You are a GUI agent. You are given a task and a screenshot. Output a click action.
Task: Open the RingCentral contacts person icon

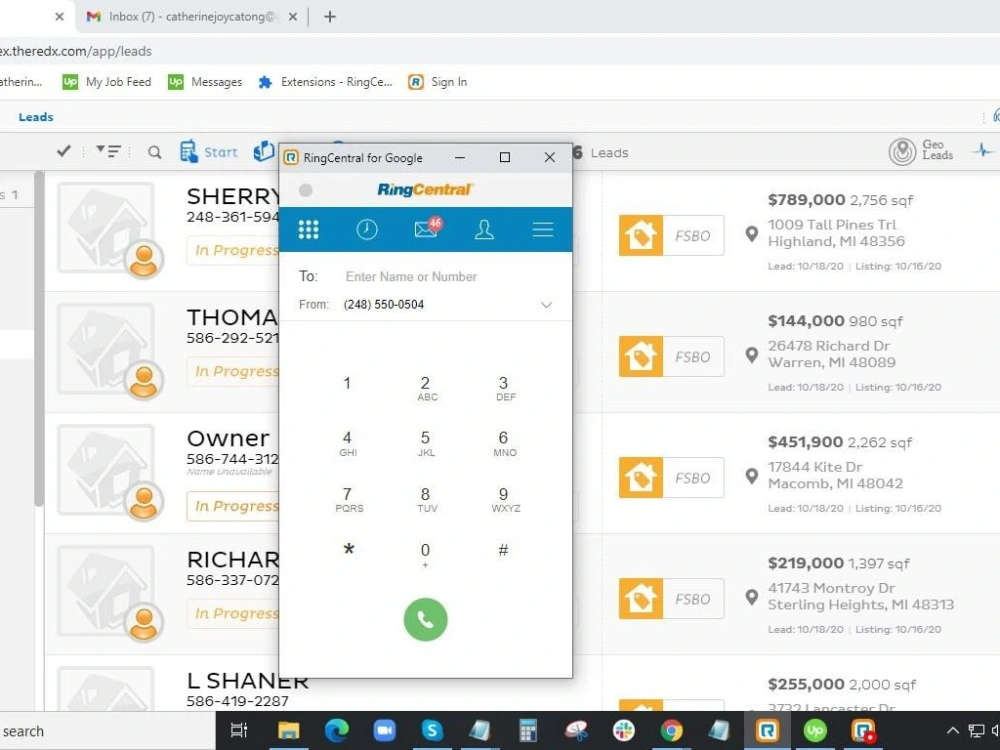pos(484,230)
